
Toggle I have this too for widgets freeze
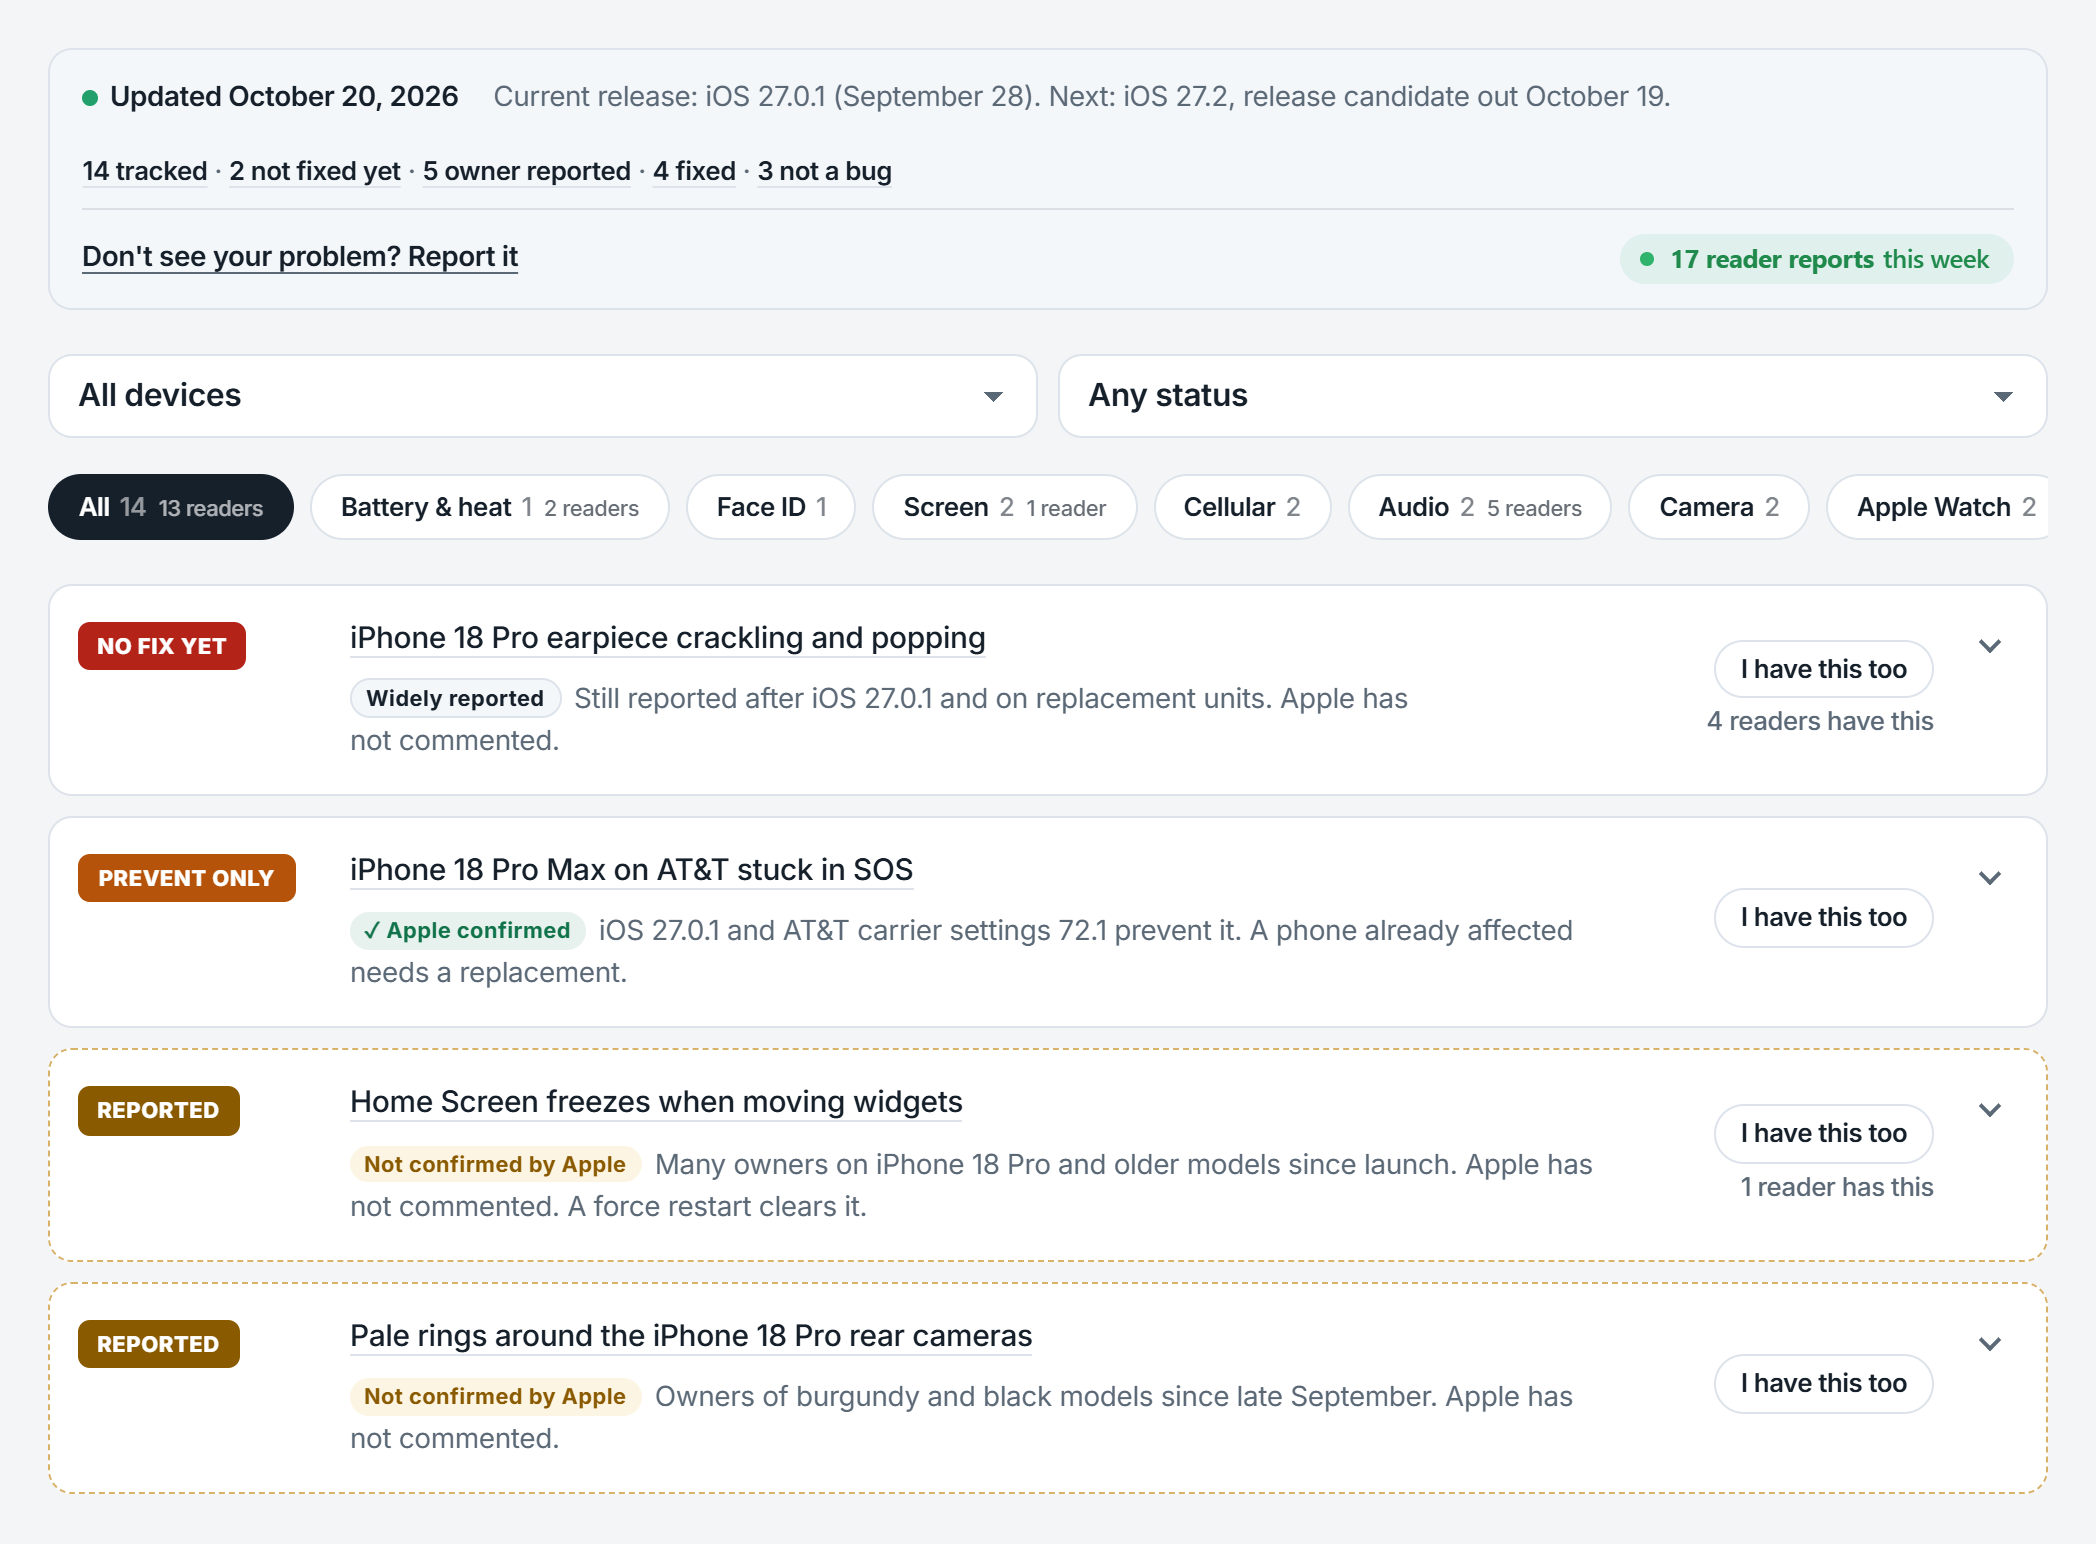click(1823, 1133)
